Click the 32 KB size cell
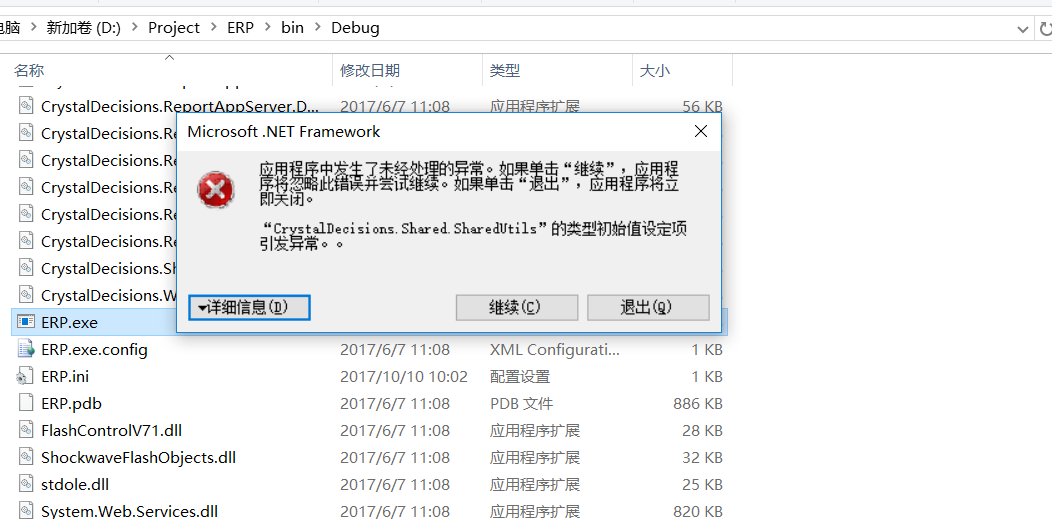Image resolution: width=1052 pixels, height=519 pixels. (x=702, y=457)
